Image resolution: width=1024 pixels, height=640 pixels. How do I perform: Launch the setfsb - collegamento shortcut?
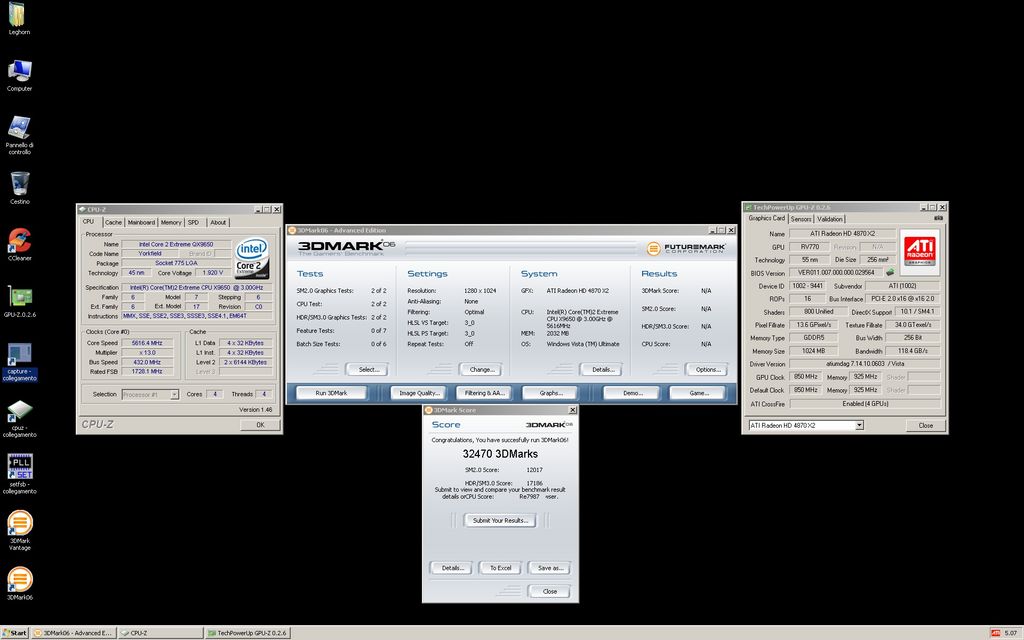(x=20, y=475)
